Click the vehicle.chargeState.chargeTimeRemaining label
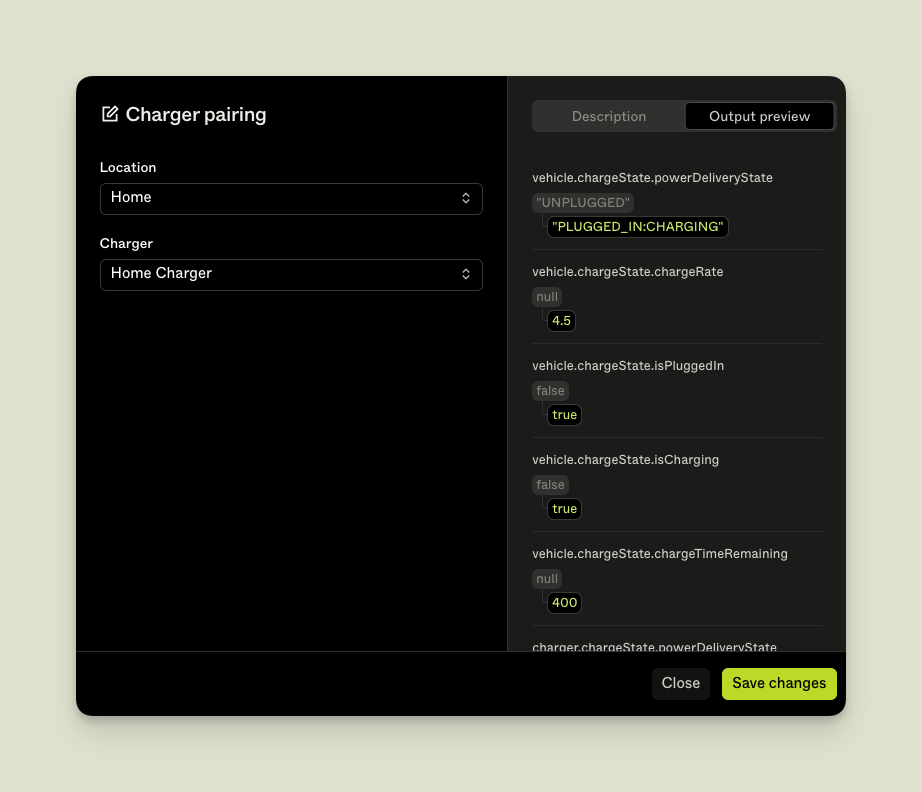Viewport: 922px width, 792px height. 659,553
